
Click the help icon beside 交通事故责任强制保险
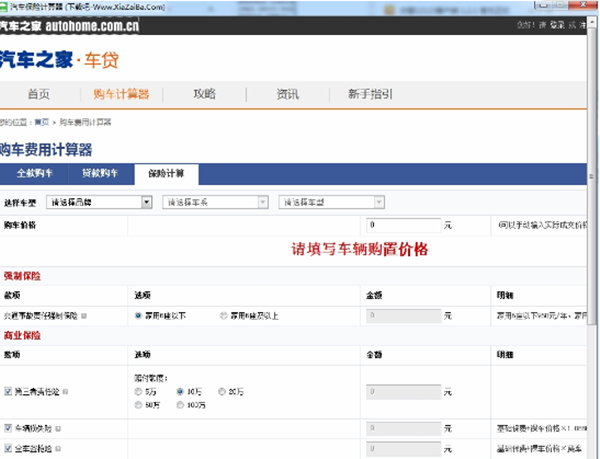[84, 316]
